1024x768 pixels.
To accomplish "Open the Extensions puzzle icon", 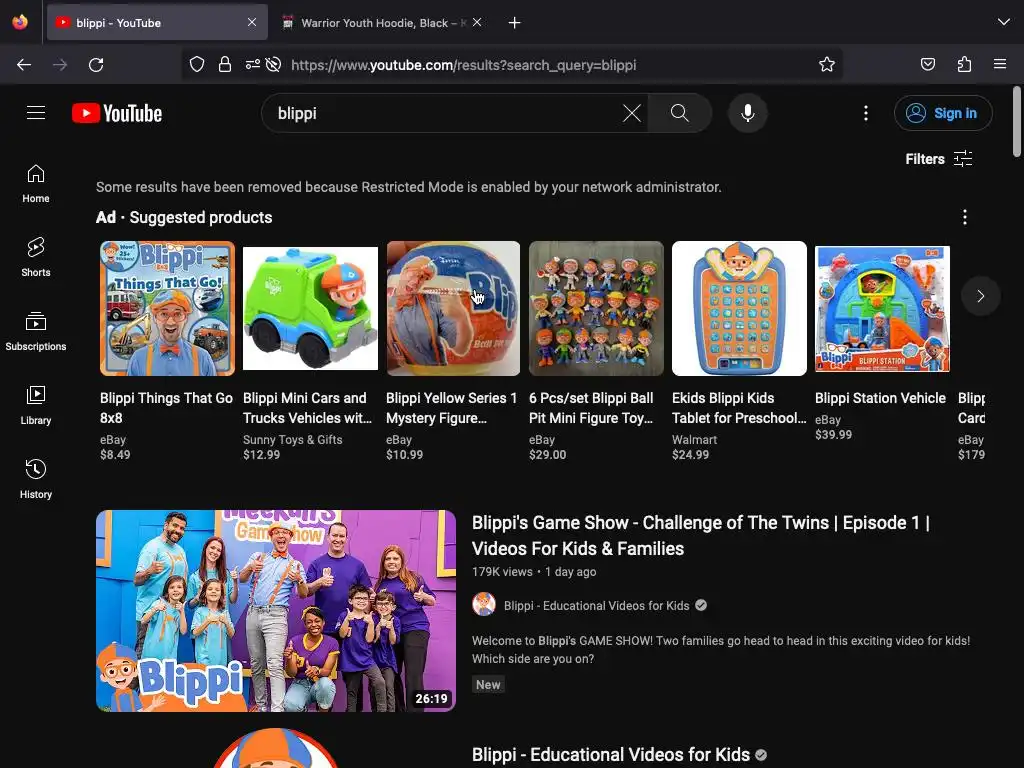I will point(964,64).
